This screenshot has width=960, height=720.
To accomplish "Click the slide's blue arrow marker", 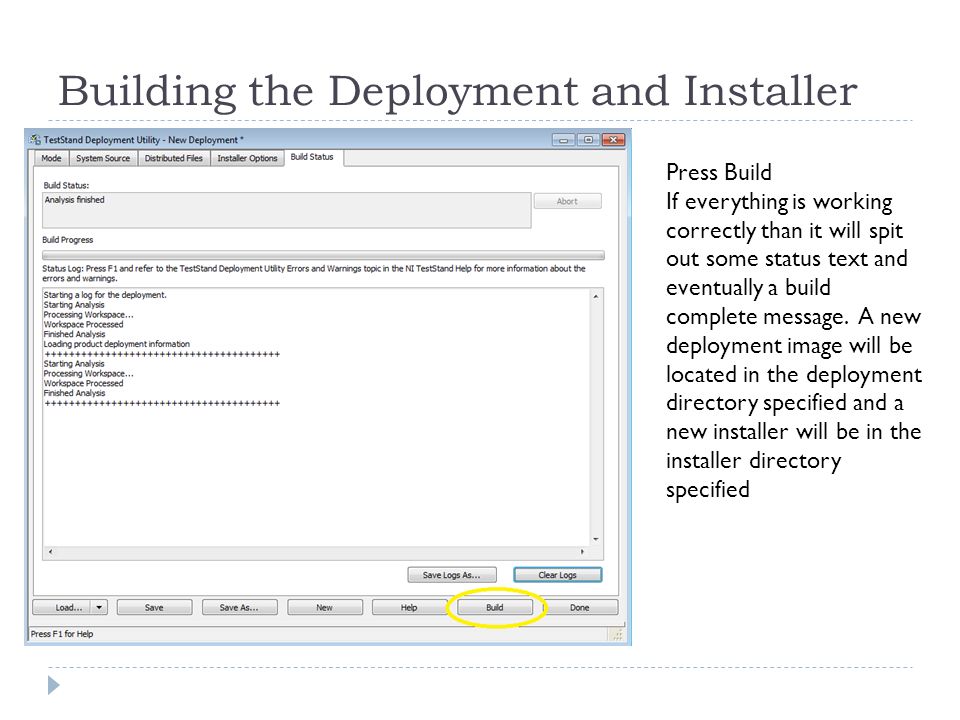I will (x=54, y=685).
